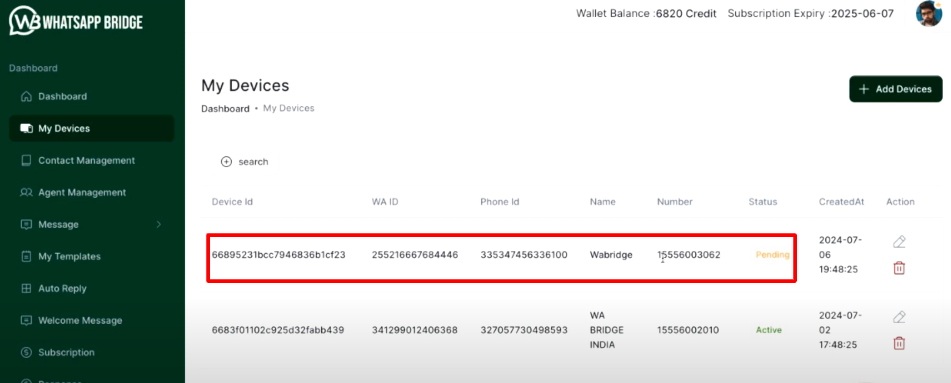Click the Action column header
Image resolution: width=951 pixels, height=383 pixels.
pos(900,202)
